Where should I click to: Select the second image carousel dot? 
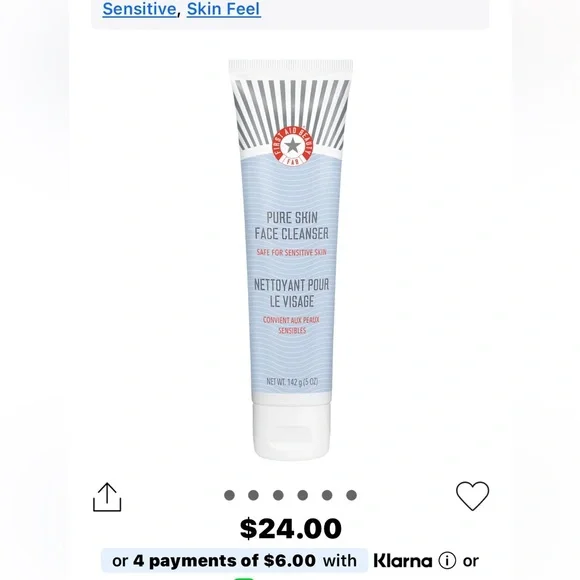point(253,495)
